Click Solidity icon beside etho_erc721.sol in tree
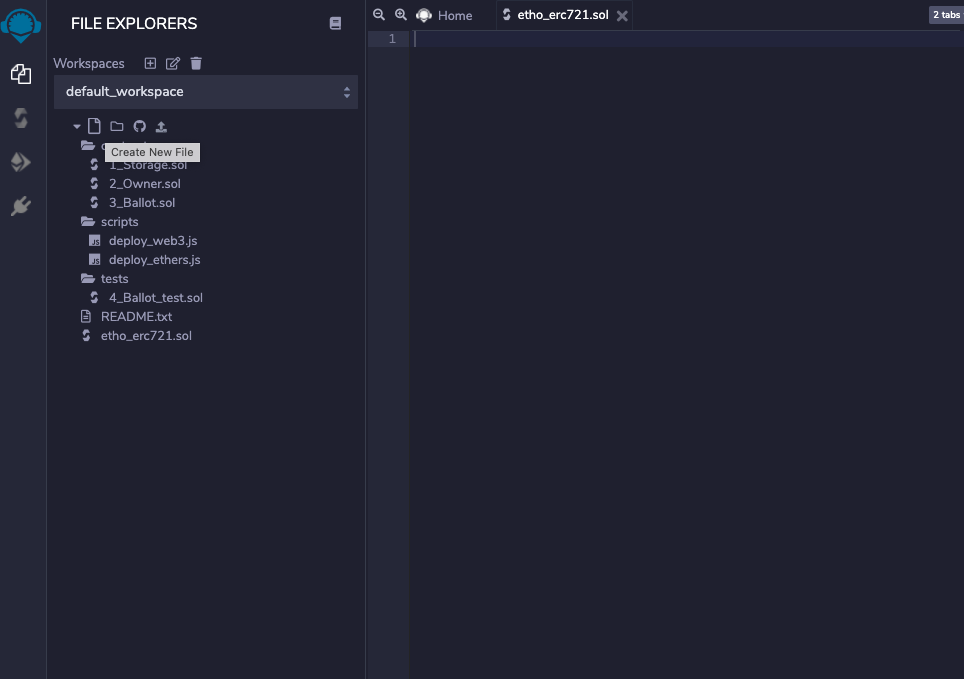Image resolution: width=964 pixels, height=679 pixels. pyautogui.click(x=86, y=336)
